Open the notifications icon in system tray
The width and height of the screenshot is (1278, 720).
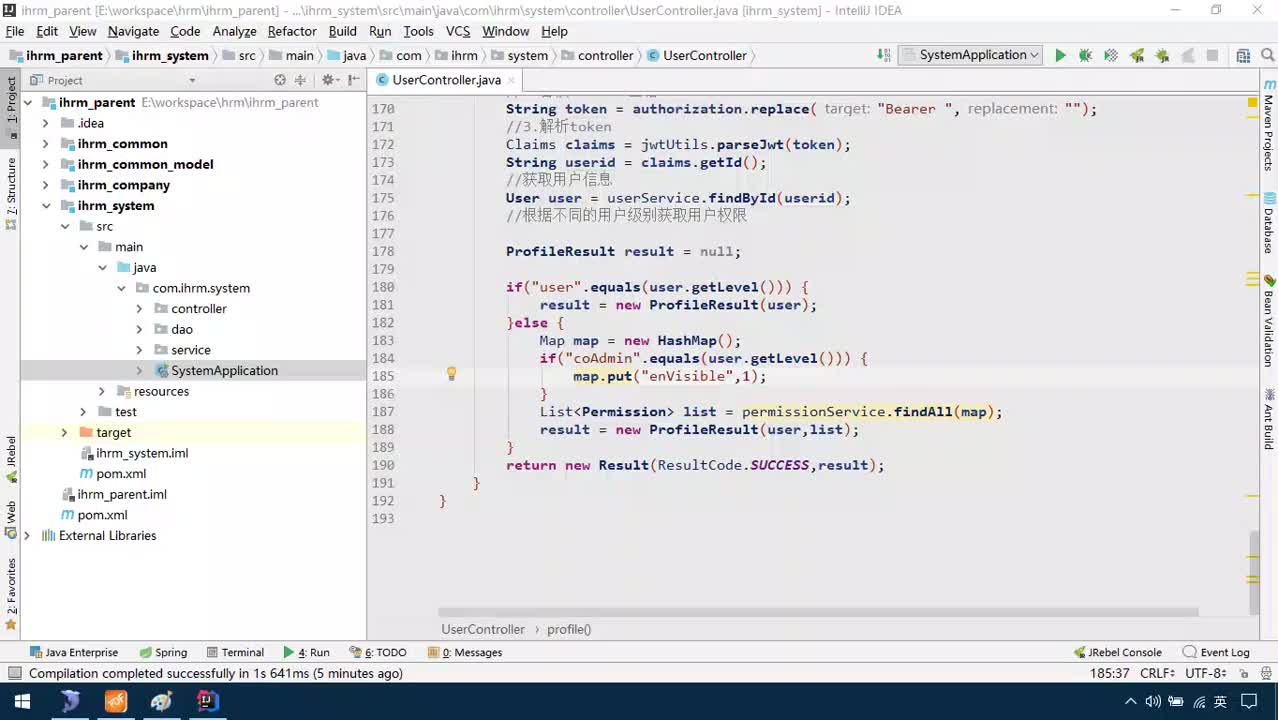pyautogui.click(x=1251, y=701)
